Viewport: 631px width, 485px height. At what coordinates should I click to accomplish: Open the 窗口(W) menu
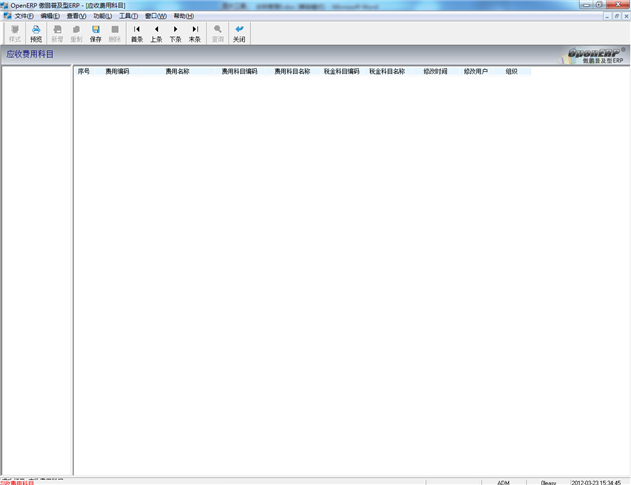156,16
